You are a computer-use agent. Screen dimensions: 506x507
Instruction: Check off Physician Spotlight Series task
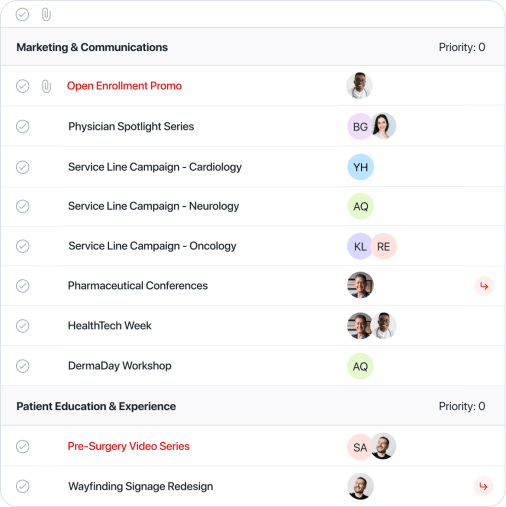(x=23, y=126)
